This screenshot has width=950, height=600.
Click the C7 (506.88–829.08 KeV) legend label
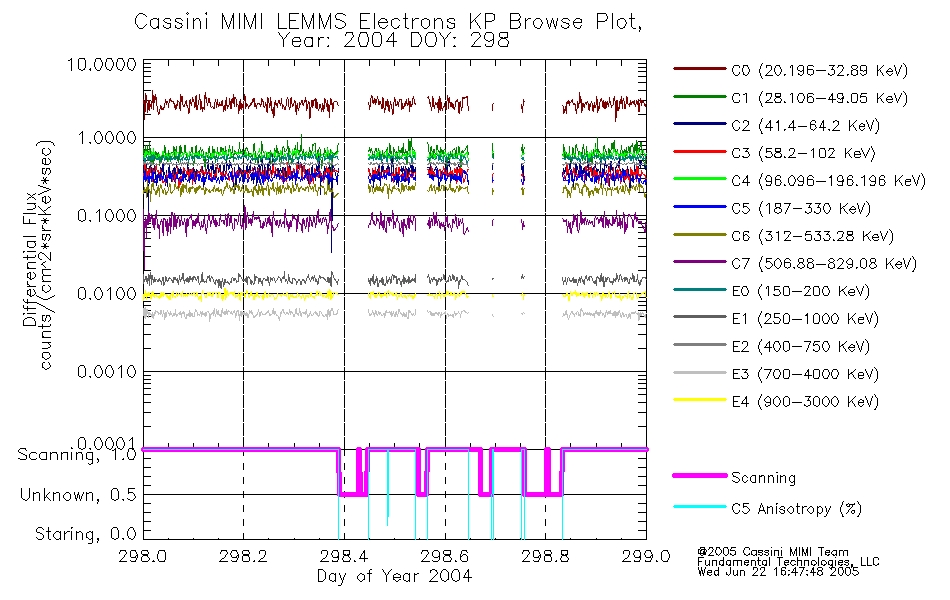823,264
